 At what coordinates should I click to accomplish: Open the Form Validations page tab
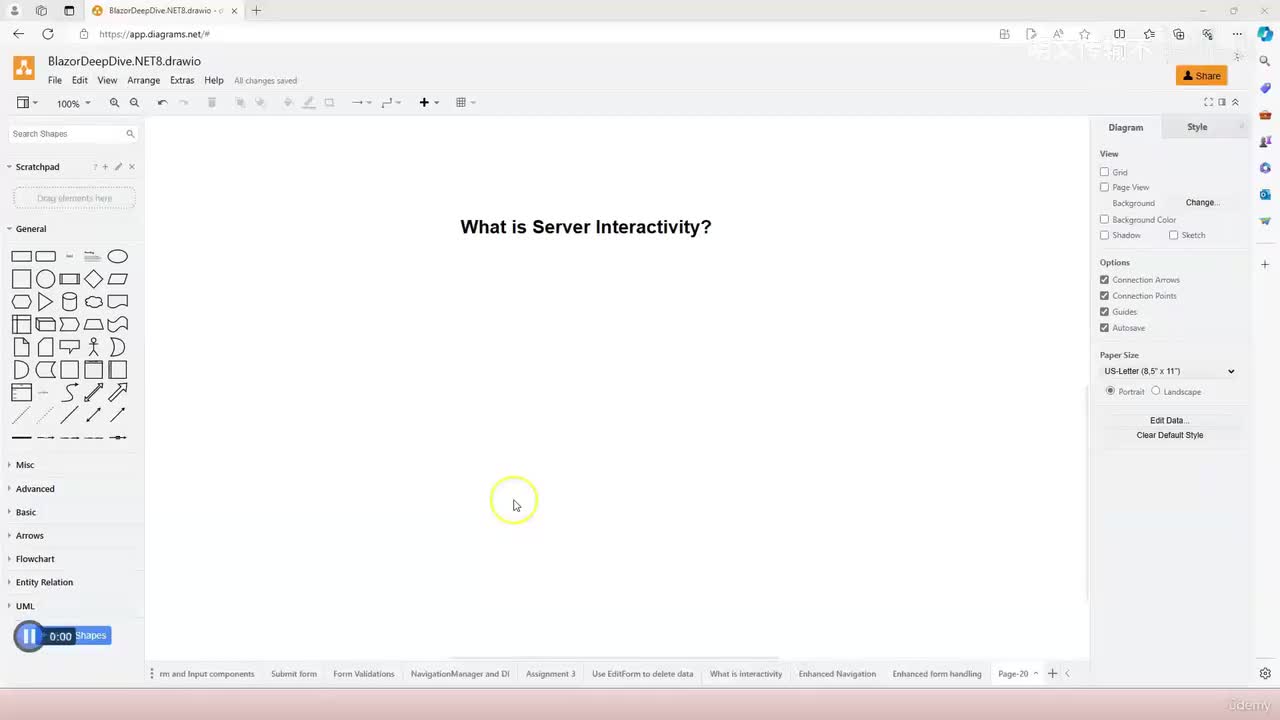click(x=364, y=674)
